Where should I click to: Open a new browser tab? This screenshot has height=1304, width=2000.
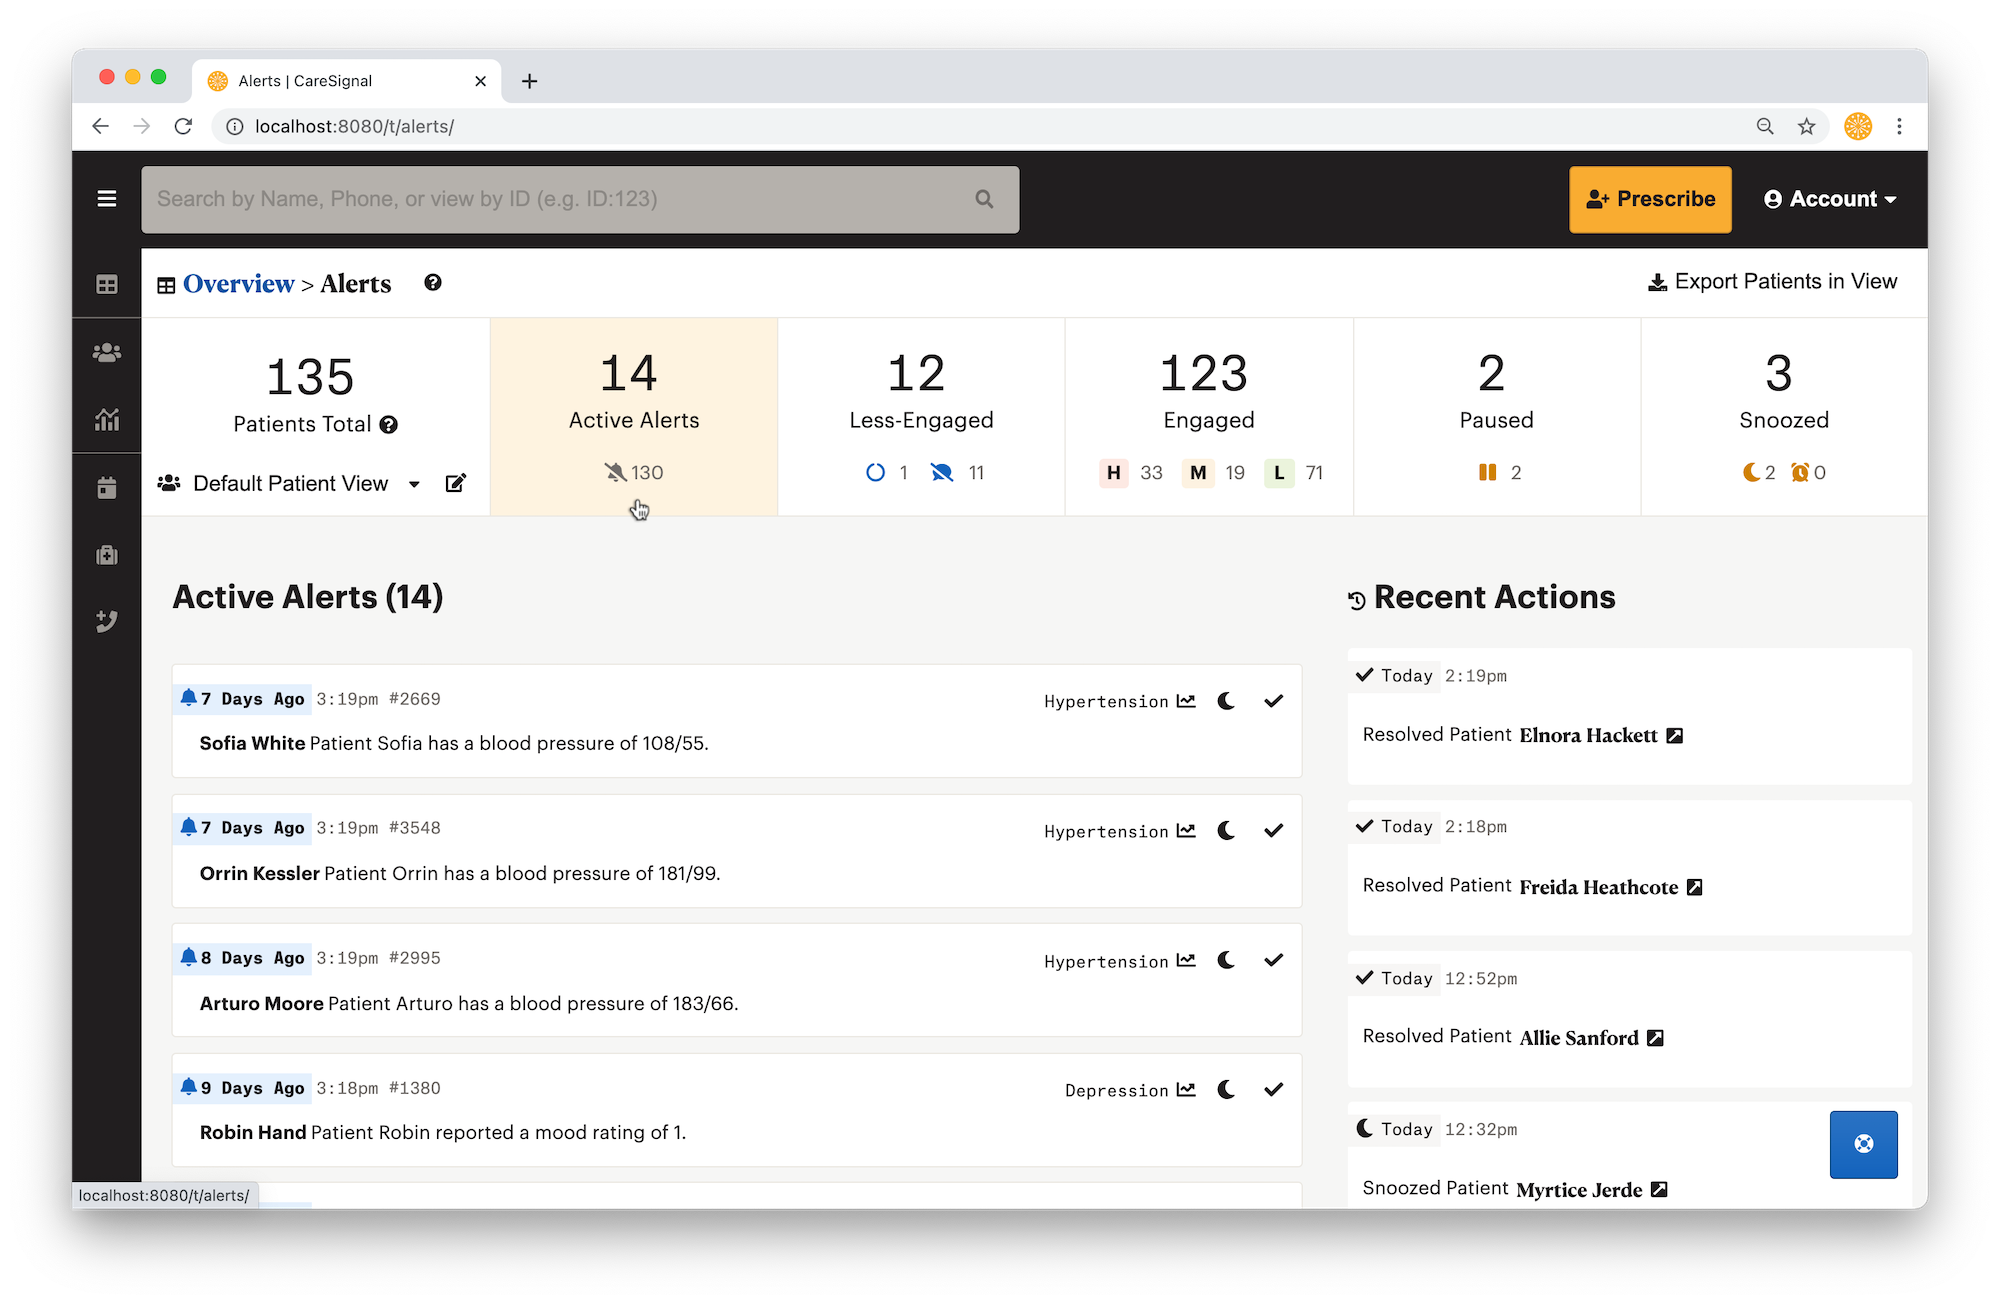click(530, 81)
